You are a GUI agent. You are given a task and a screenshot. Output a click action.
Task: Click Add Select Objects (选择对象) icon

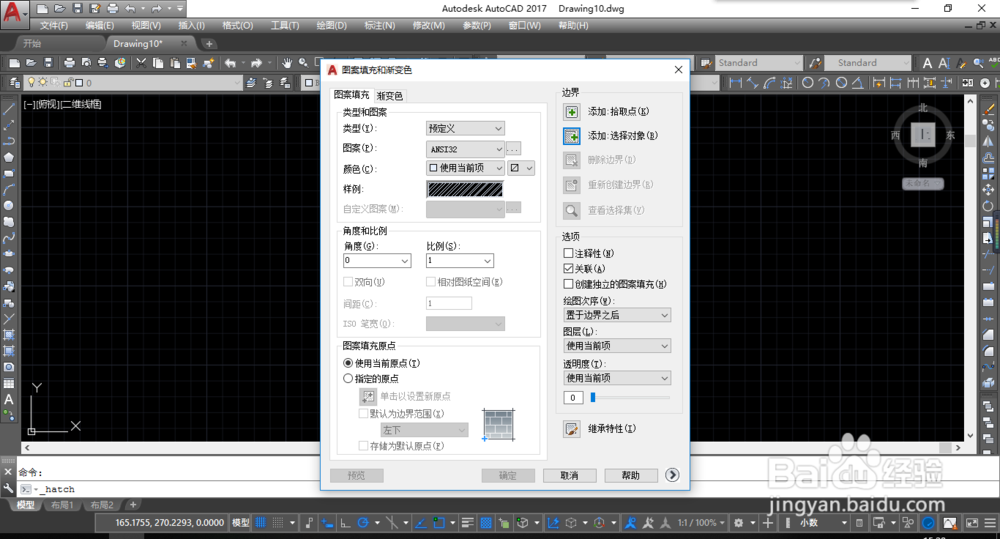571,136
